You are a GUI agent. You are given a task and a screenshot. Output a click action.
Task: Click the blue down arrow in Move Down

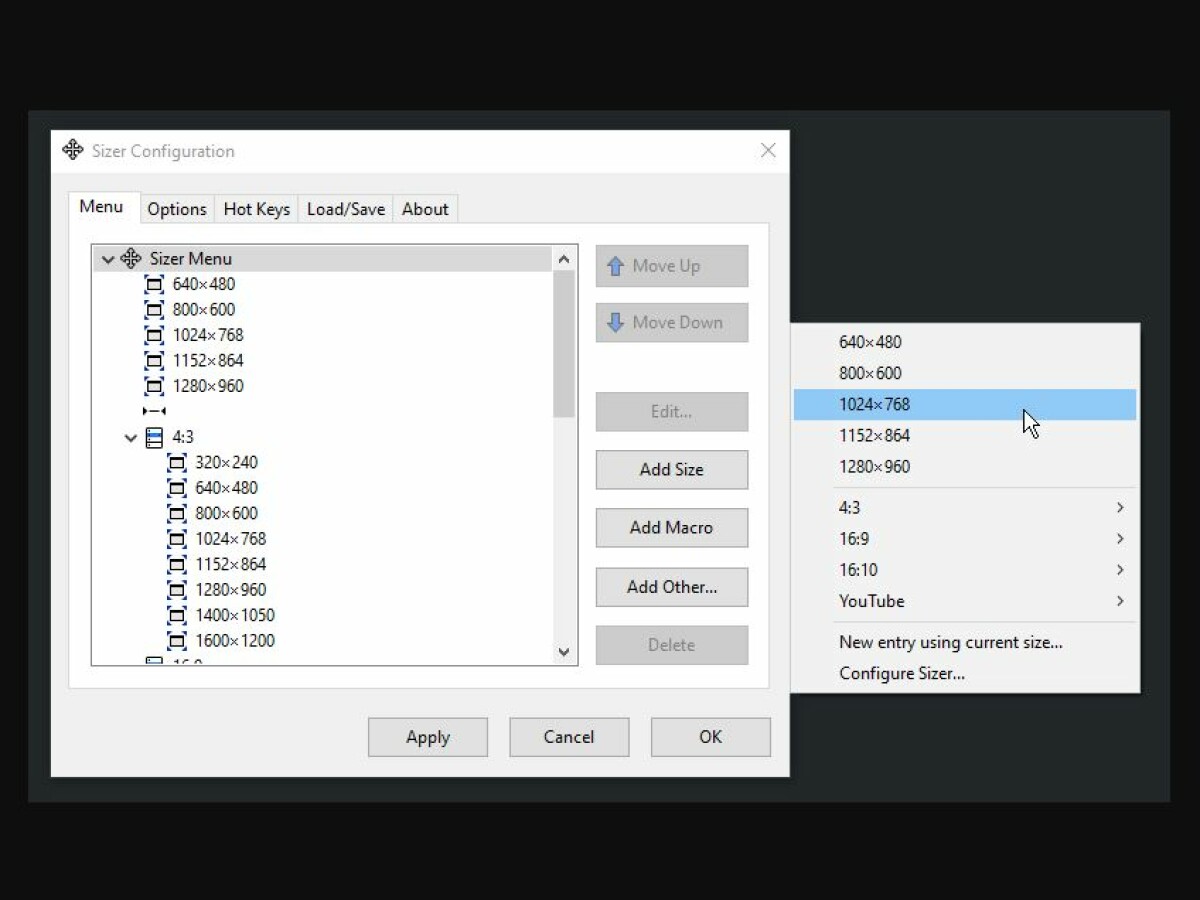click(616, 323)
